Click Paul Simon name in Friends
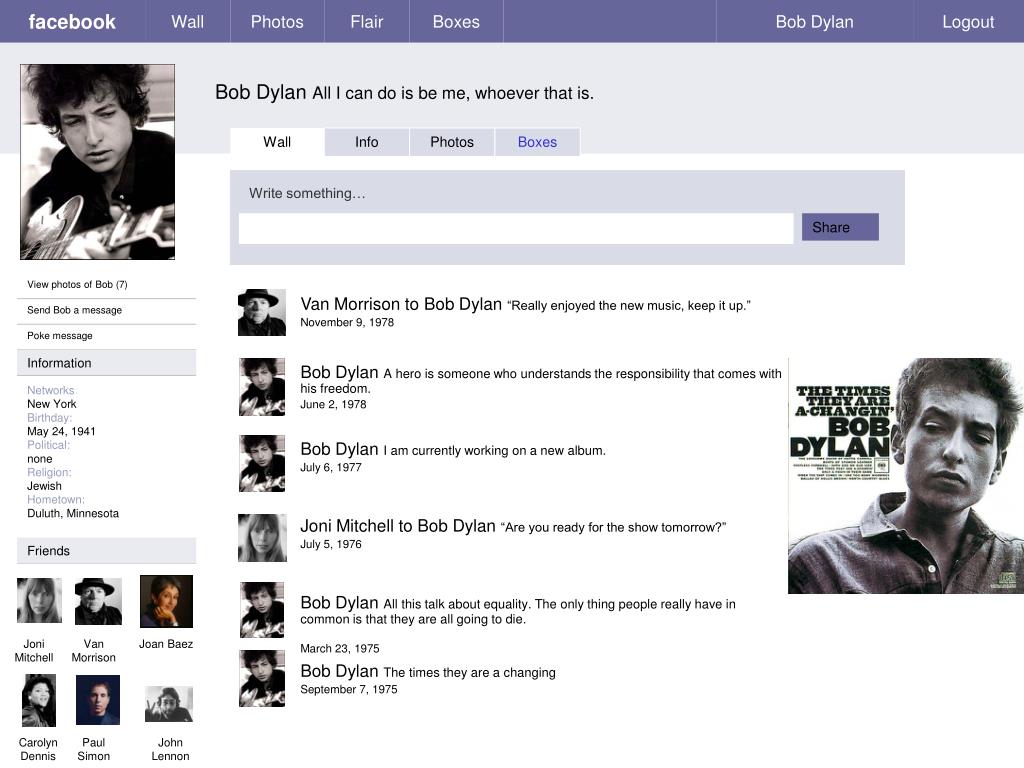 pyautogui.click(x=93, y=749)
